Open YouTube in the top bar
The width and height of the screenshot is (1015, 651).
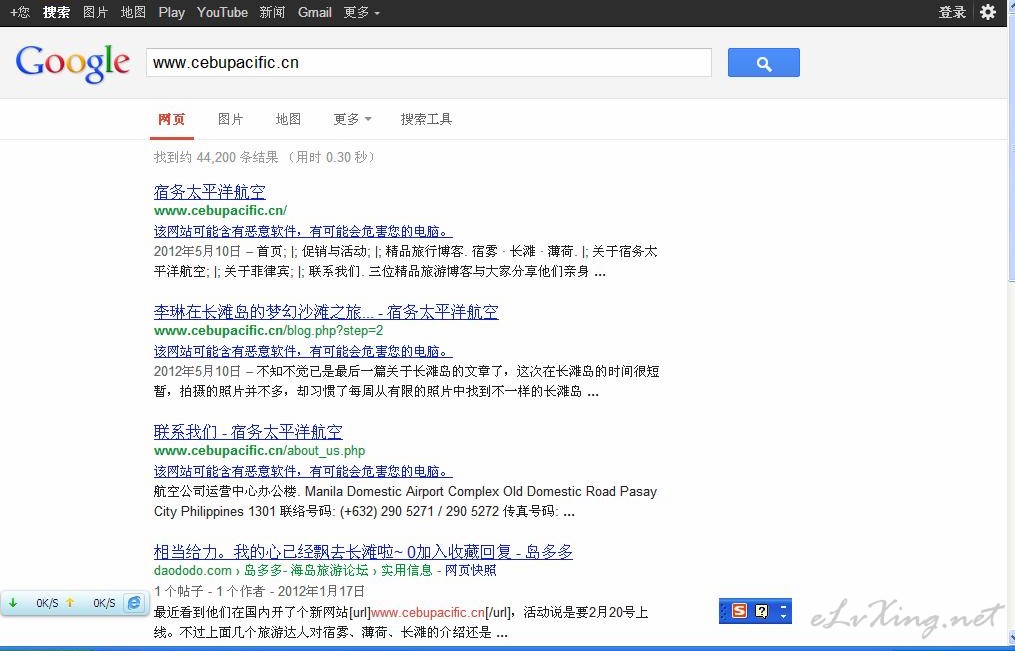(x=222, y=12)
